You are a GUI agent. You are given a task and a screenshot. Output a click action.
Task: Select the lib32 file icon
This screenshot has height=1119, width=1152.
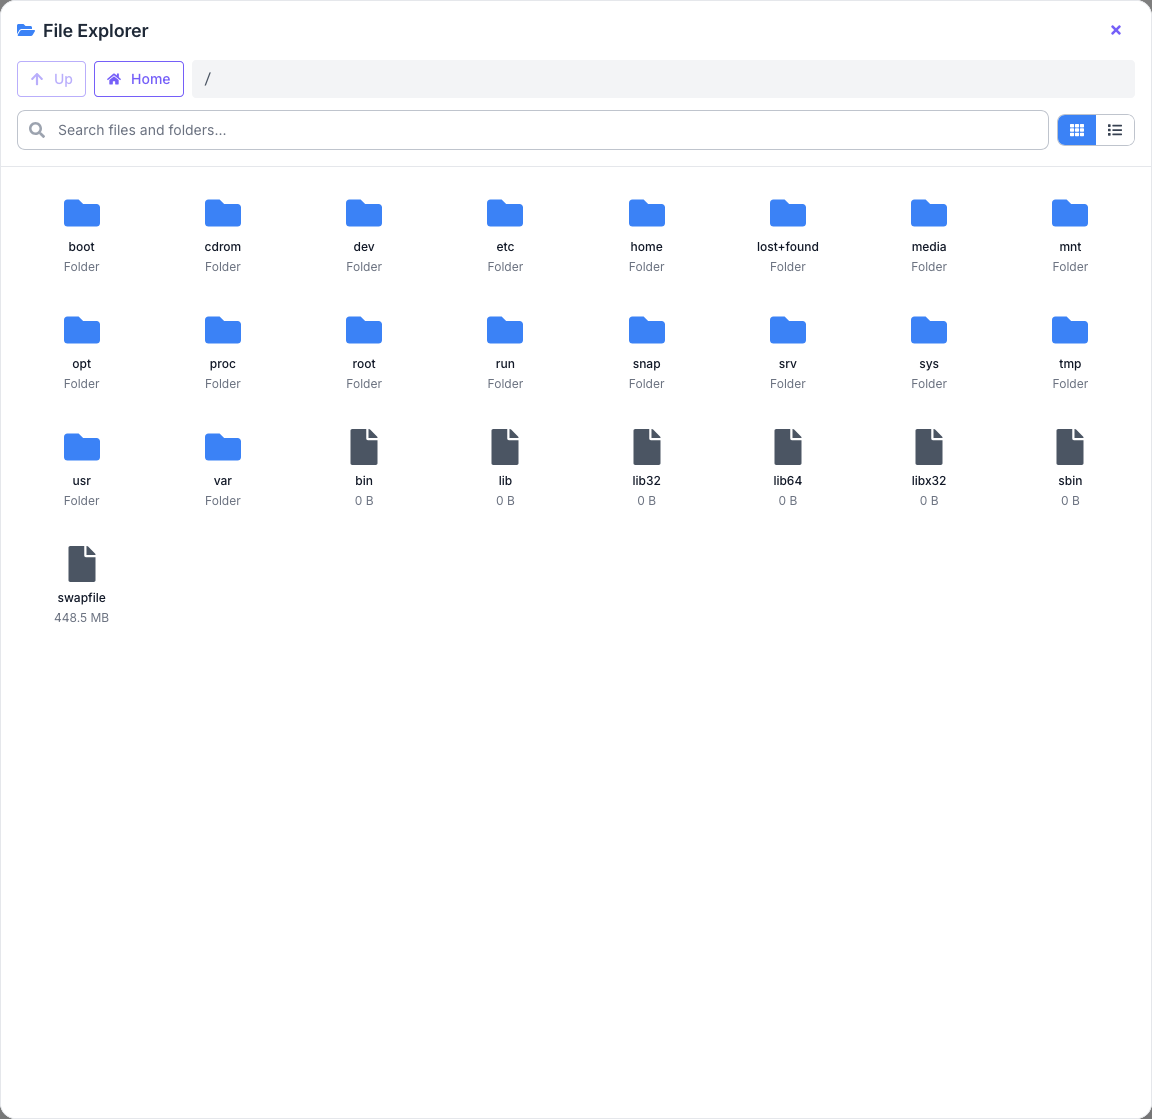(x=647, y=447)
